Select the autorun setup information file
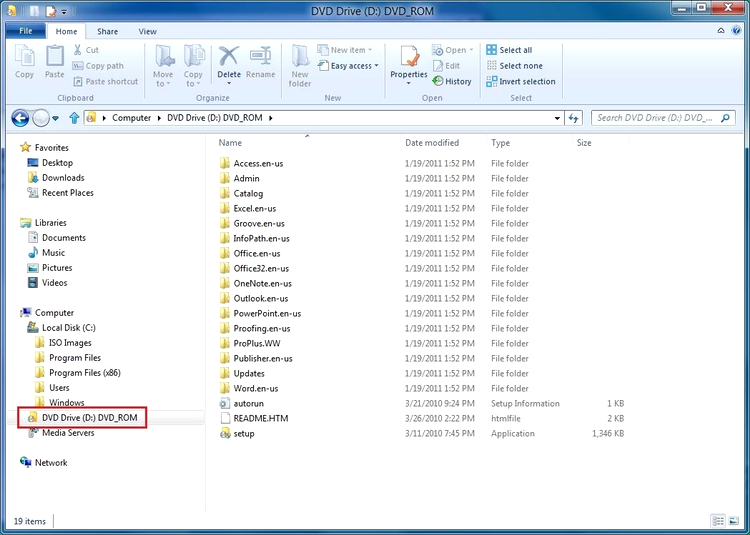The image size is (750, 535). [242, 404]
